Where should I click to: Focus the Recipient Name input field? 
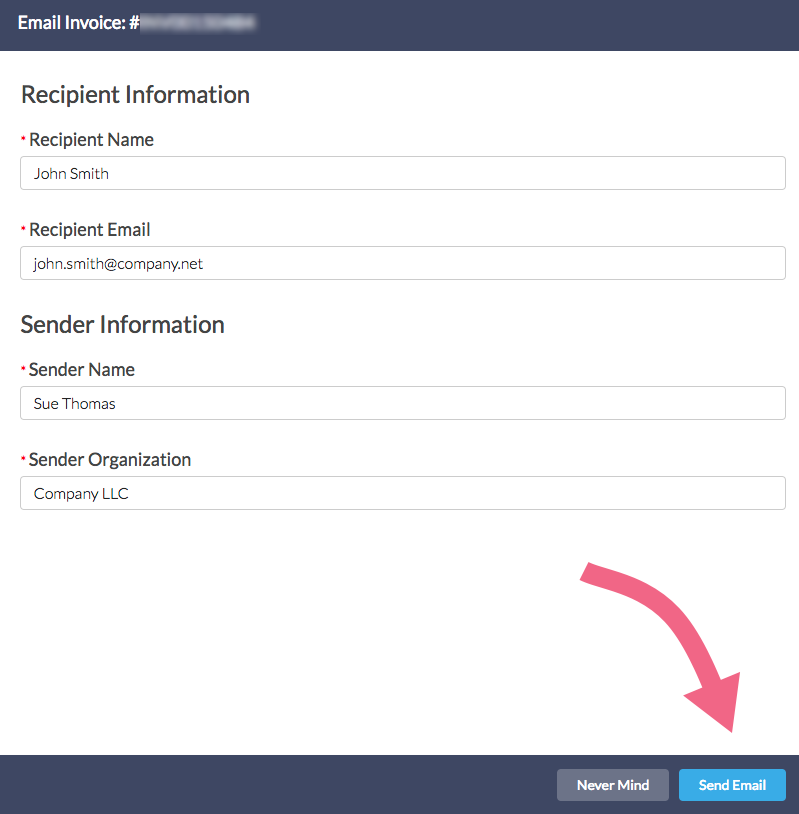pos(402,173)
